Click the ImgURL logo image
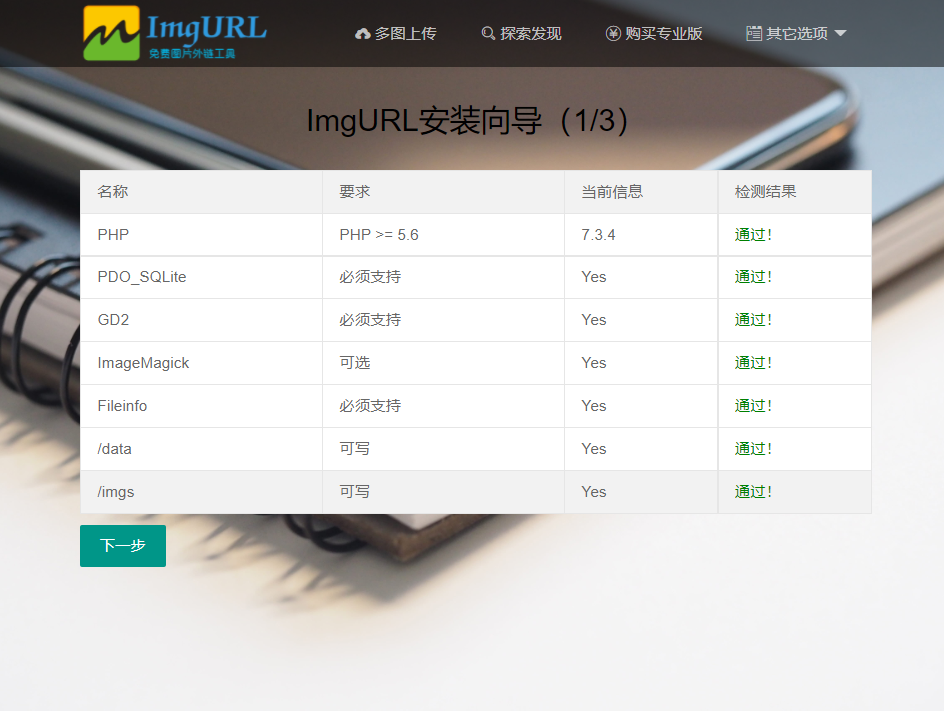The image size is (944, 711). 175,33
